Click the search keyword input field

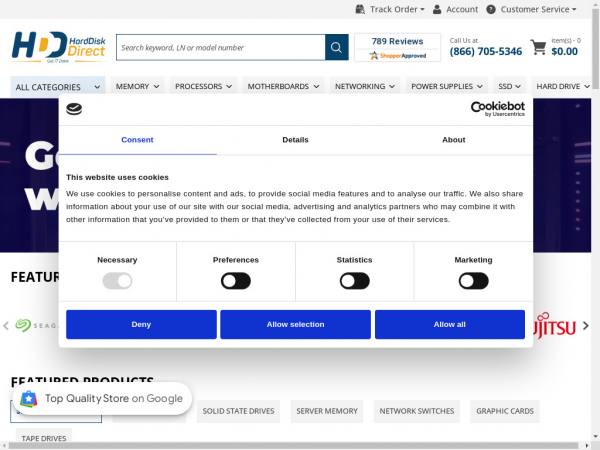coord(220,47)
